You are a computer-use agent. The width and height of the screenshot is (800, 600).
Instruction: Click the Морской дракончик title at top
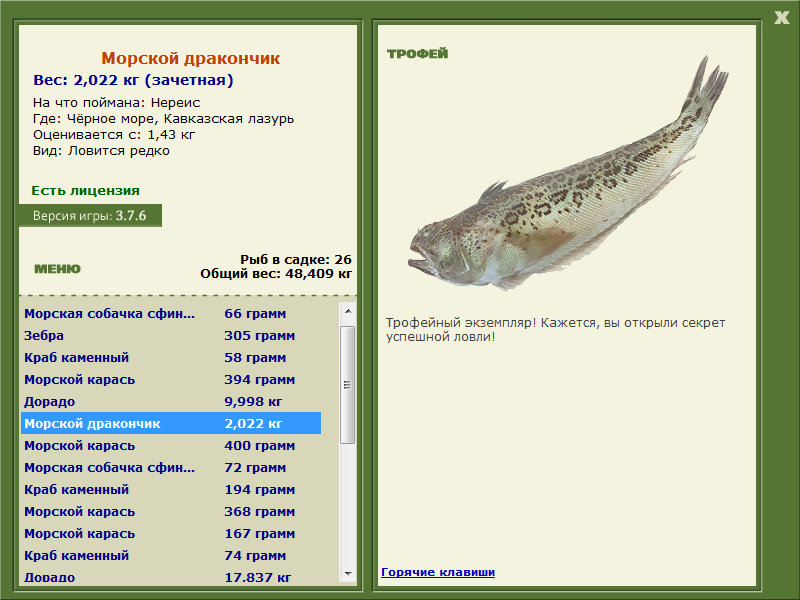click(x=190, y=58)
